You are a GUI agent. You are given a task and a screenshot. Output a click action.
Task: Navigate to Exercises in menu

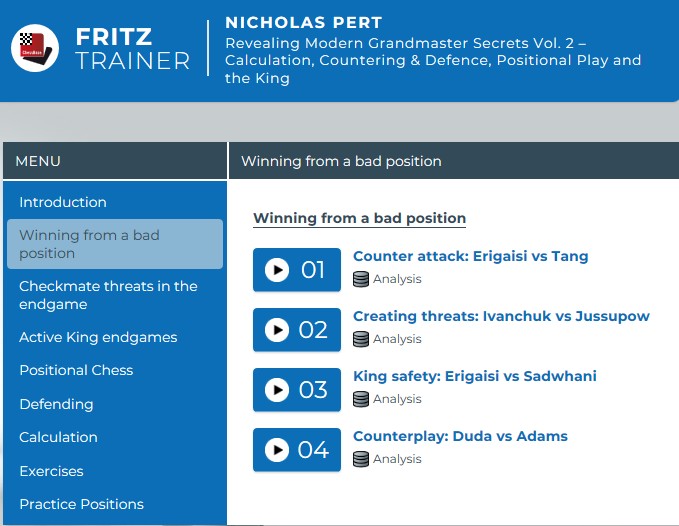(51, 471)
